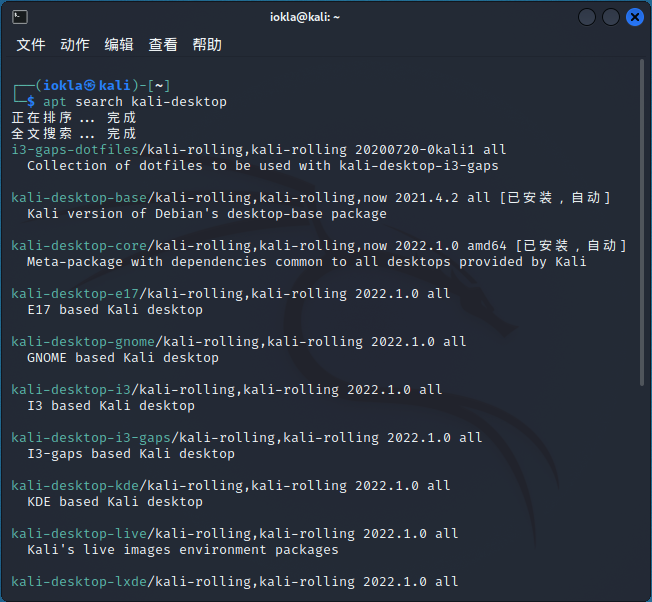Open the 文件 menu
This screenshot has height=602, width=652.
31,44
